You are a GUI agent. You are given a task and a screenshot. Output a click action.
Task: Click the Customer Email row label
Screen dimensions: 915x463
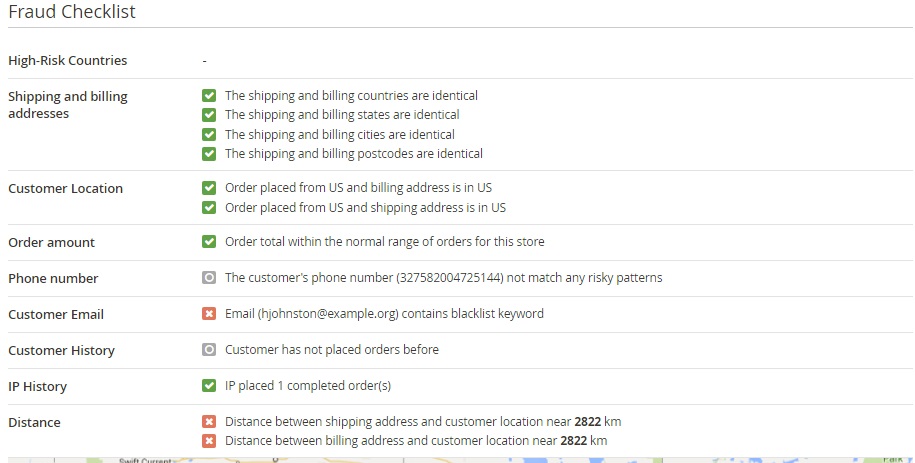point(56,315)
